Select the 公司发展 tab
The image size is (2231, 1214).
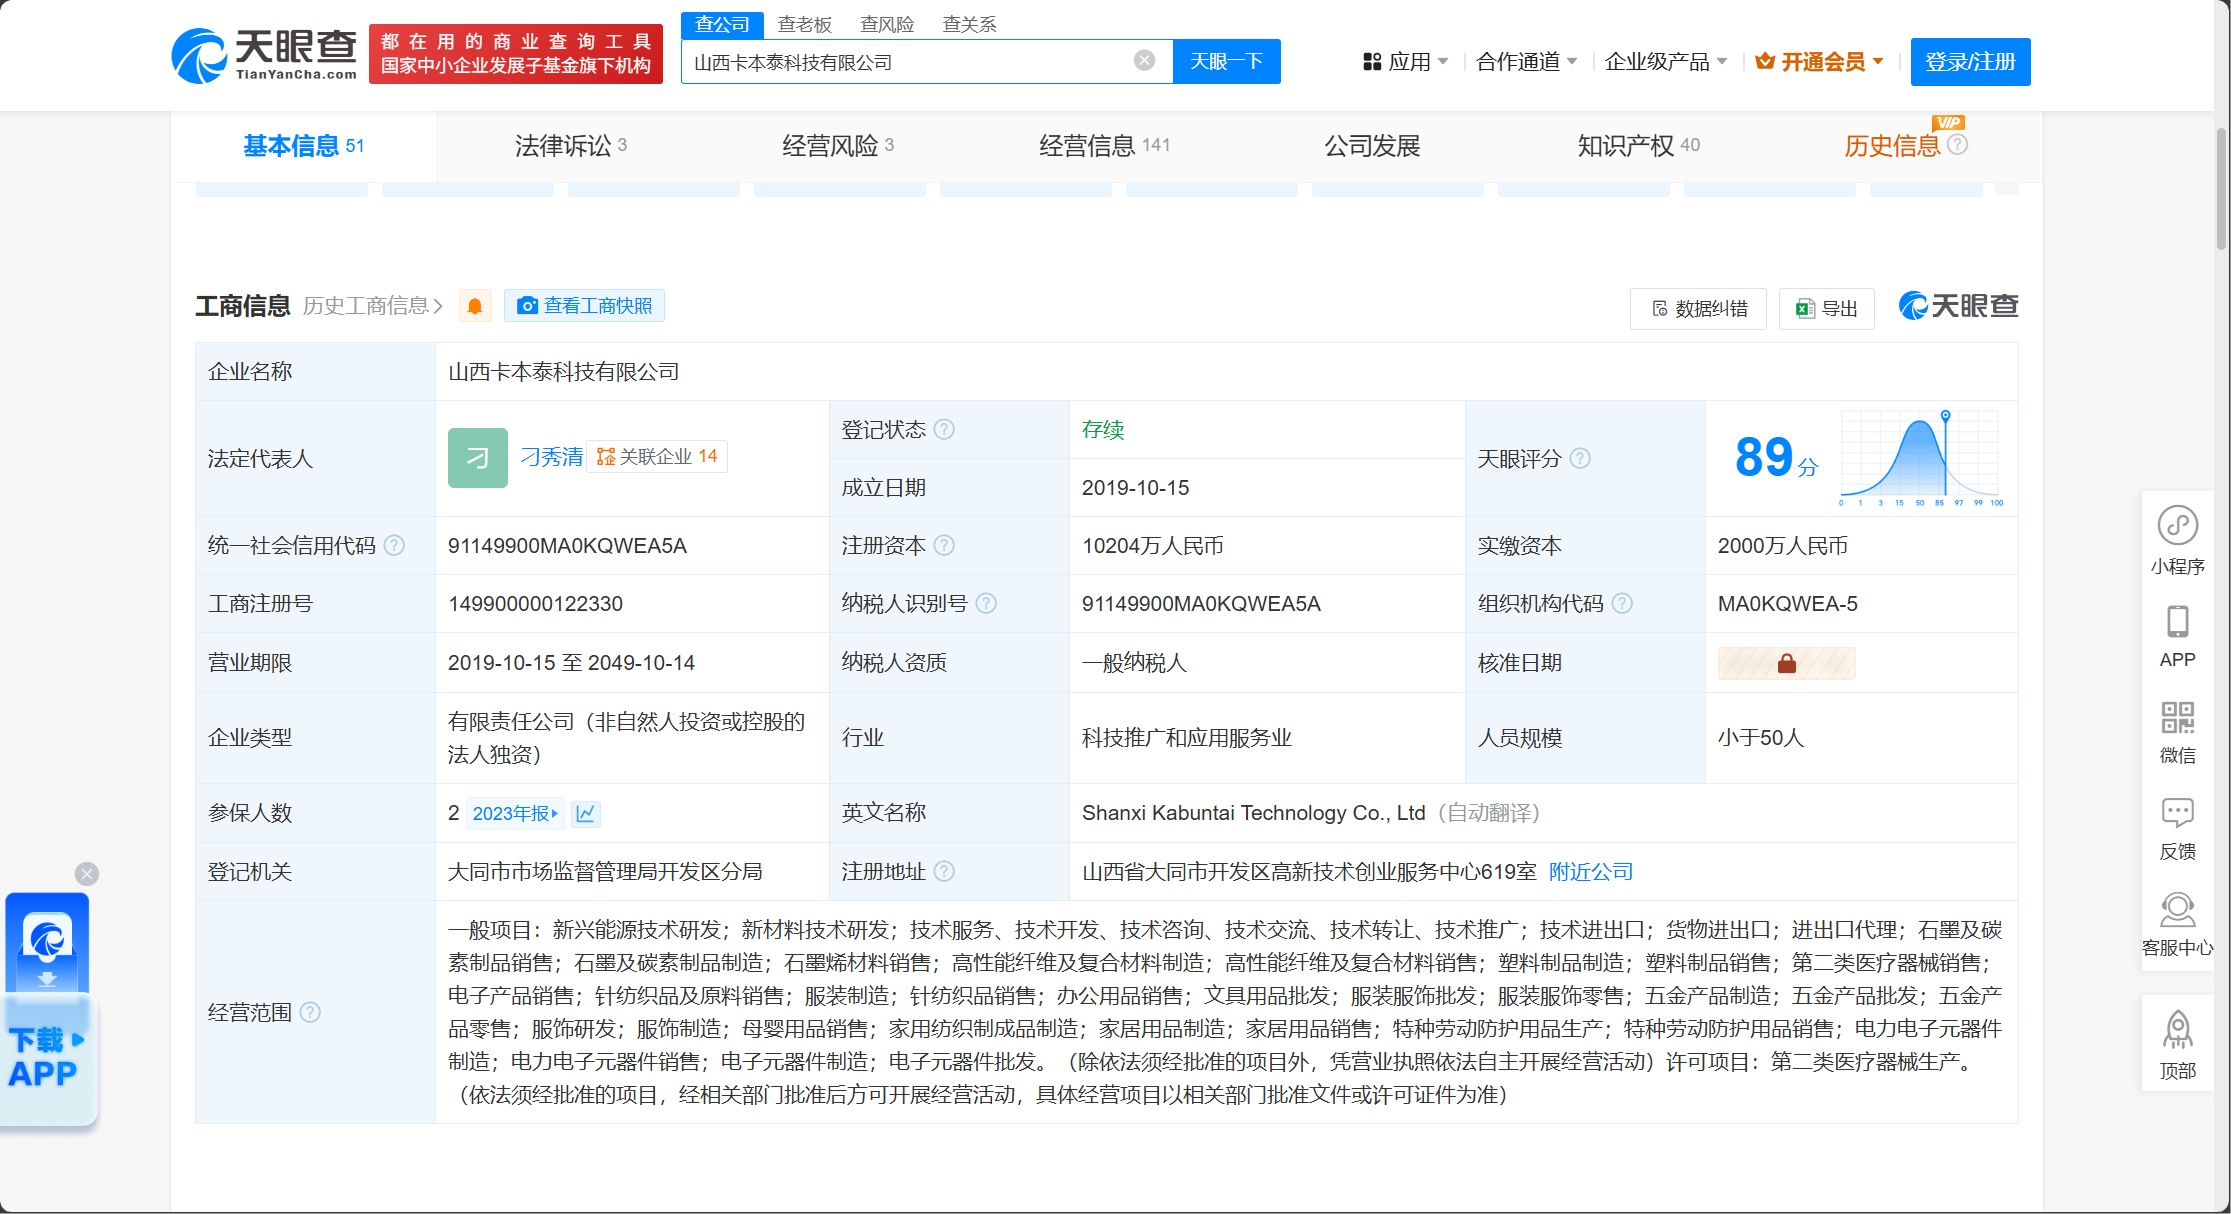pyautogui.click(x=1372, y=146)
